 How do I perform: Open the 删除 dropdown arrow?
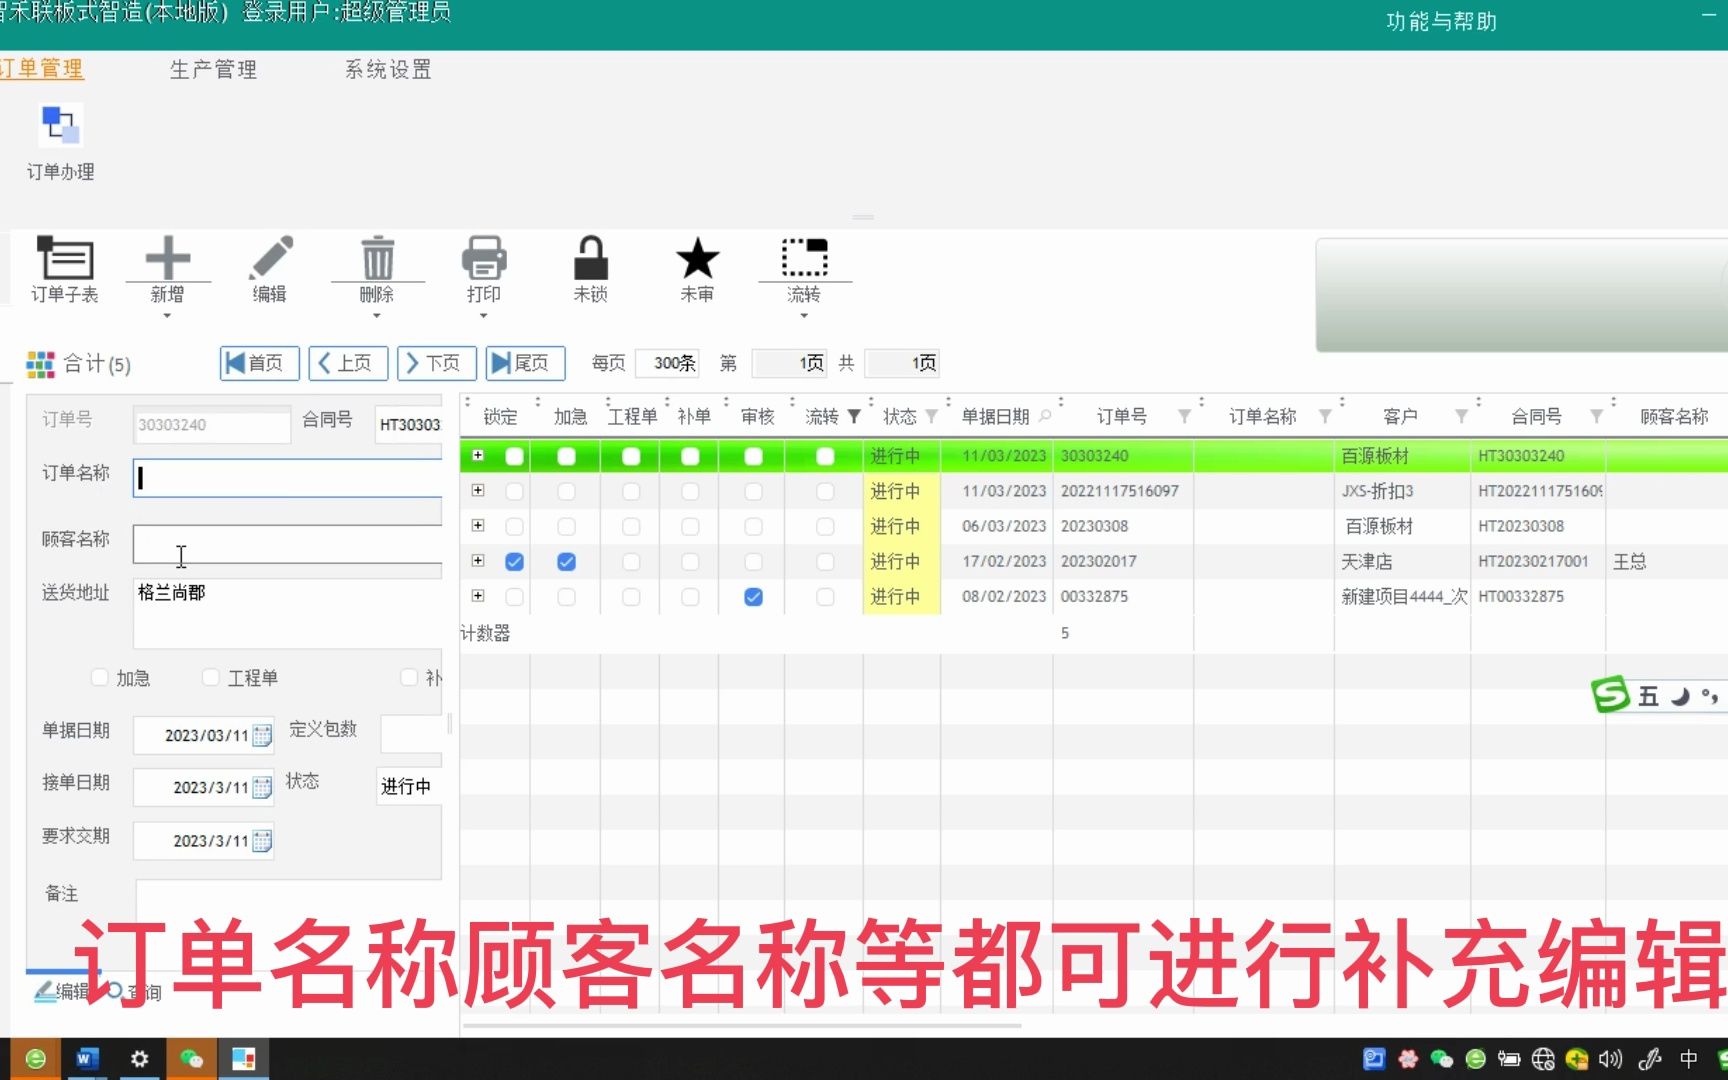[x=377, y=315]
